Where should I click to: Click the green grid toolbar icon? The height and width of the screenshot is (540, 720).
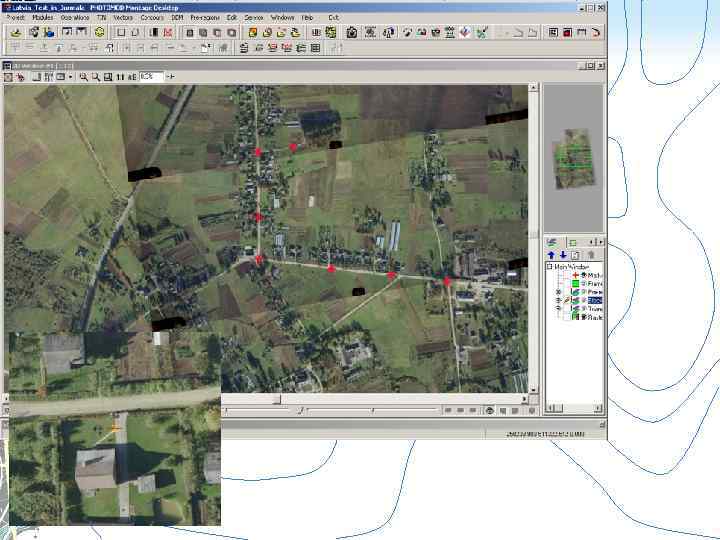(x=331, y=32)
